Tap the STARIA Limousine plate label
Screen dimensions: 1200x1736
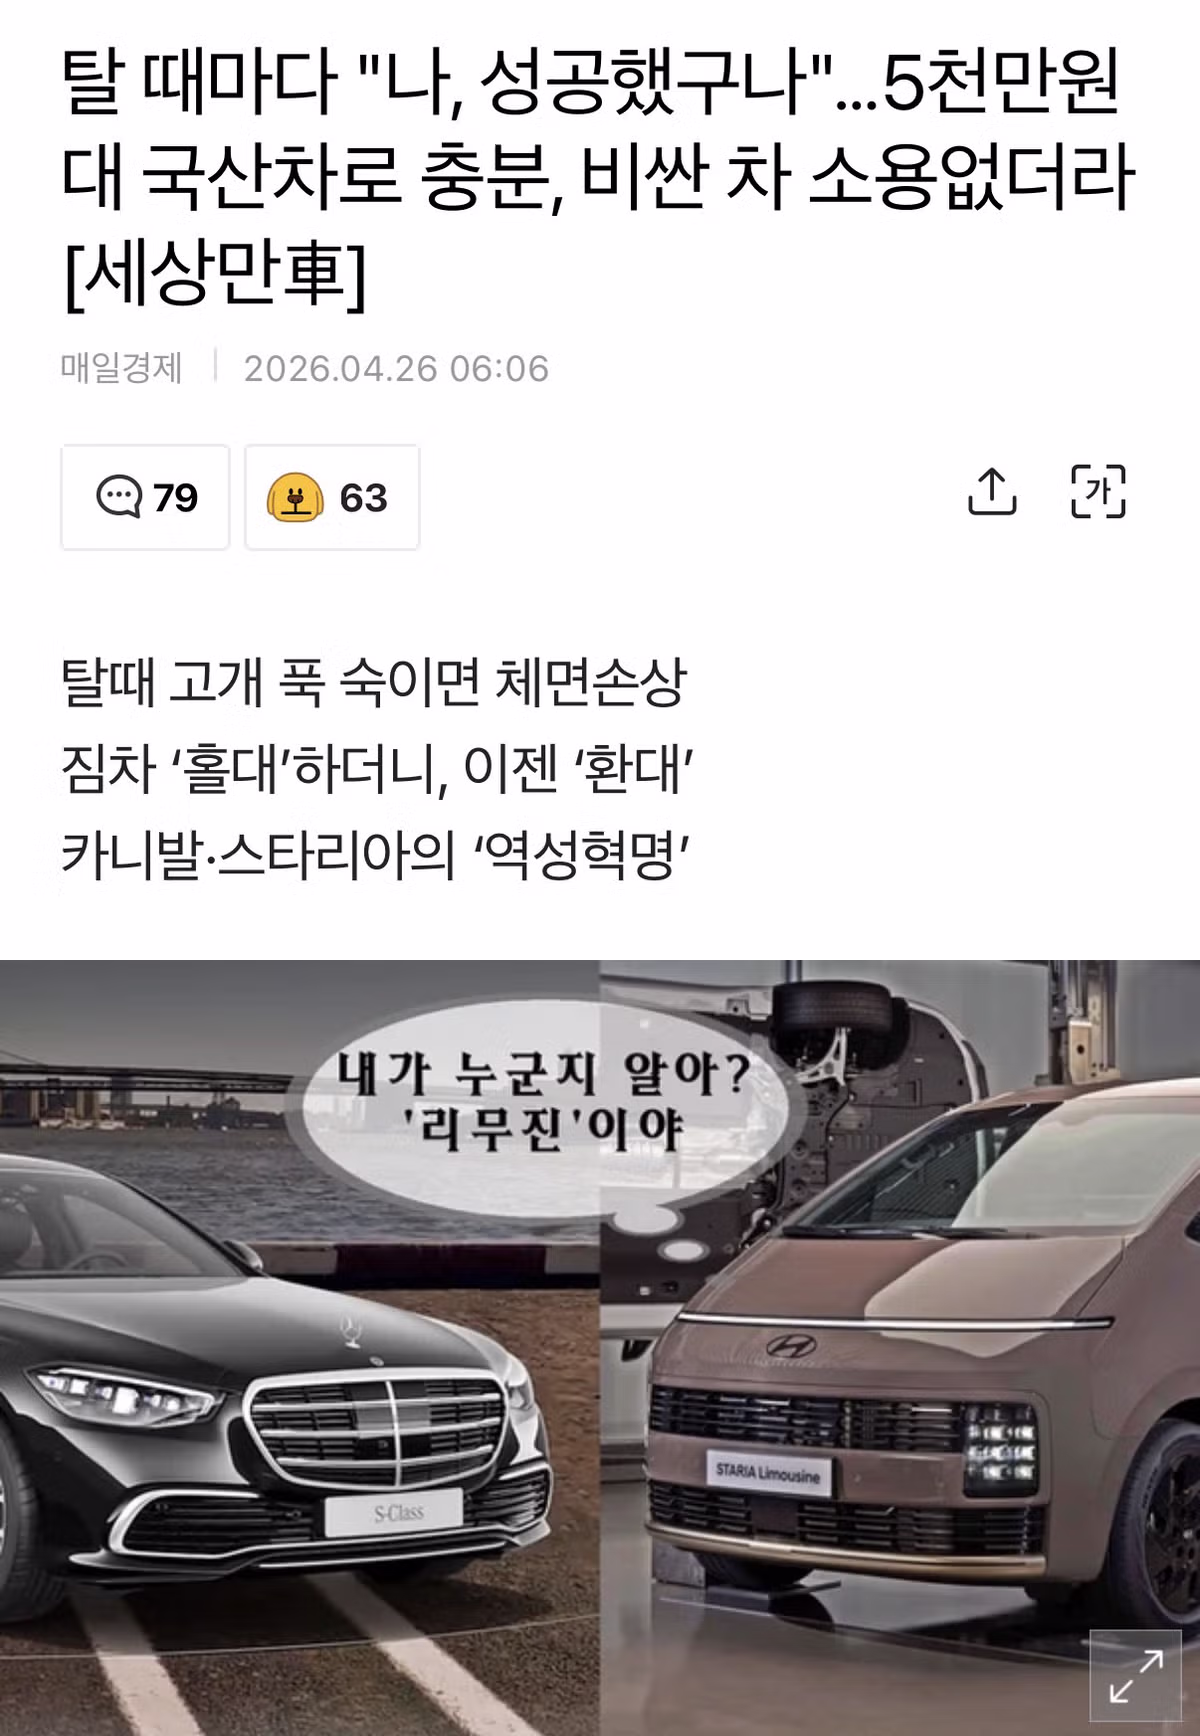(x=768, y=1472)
